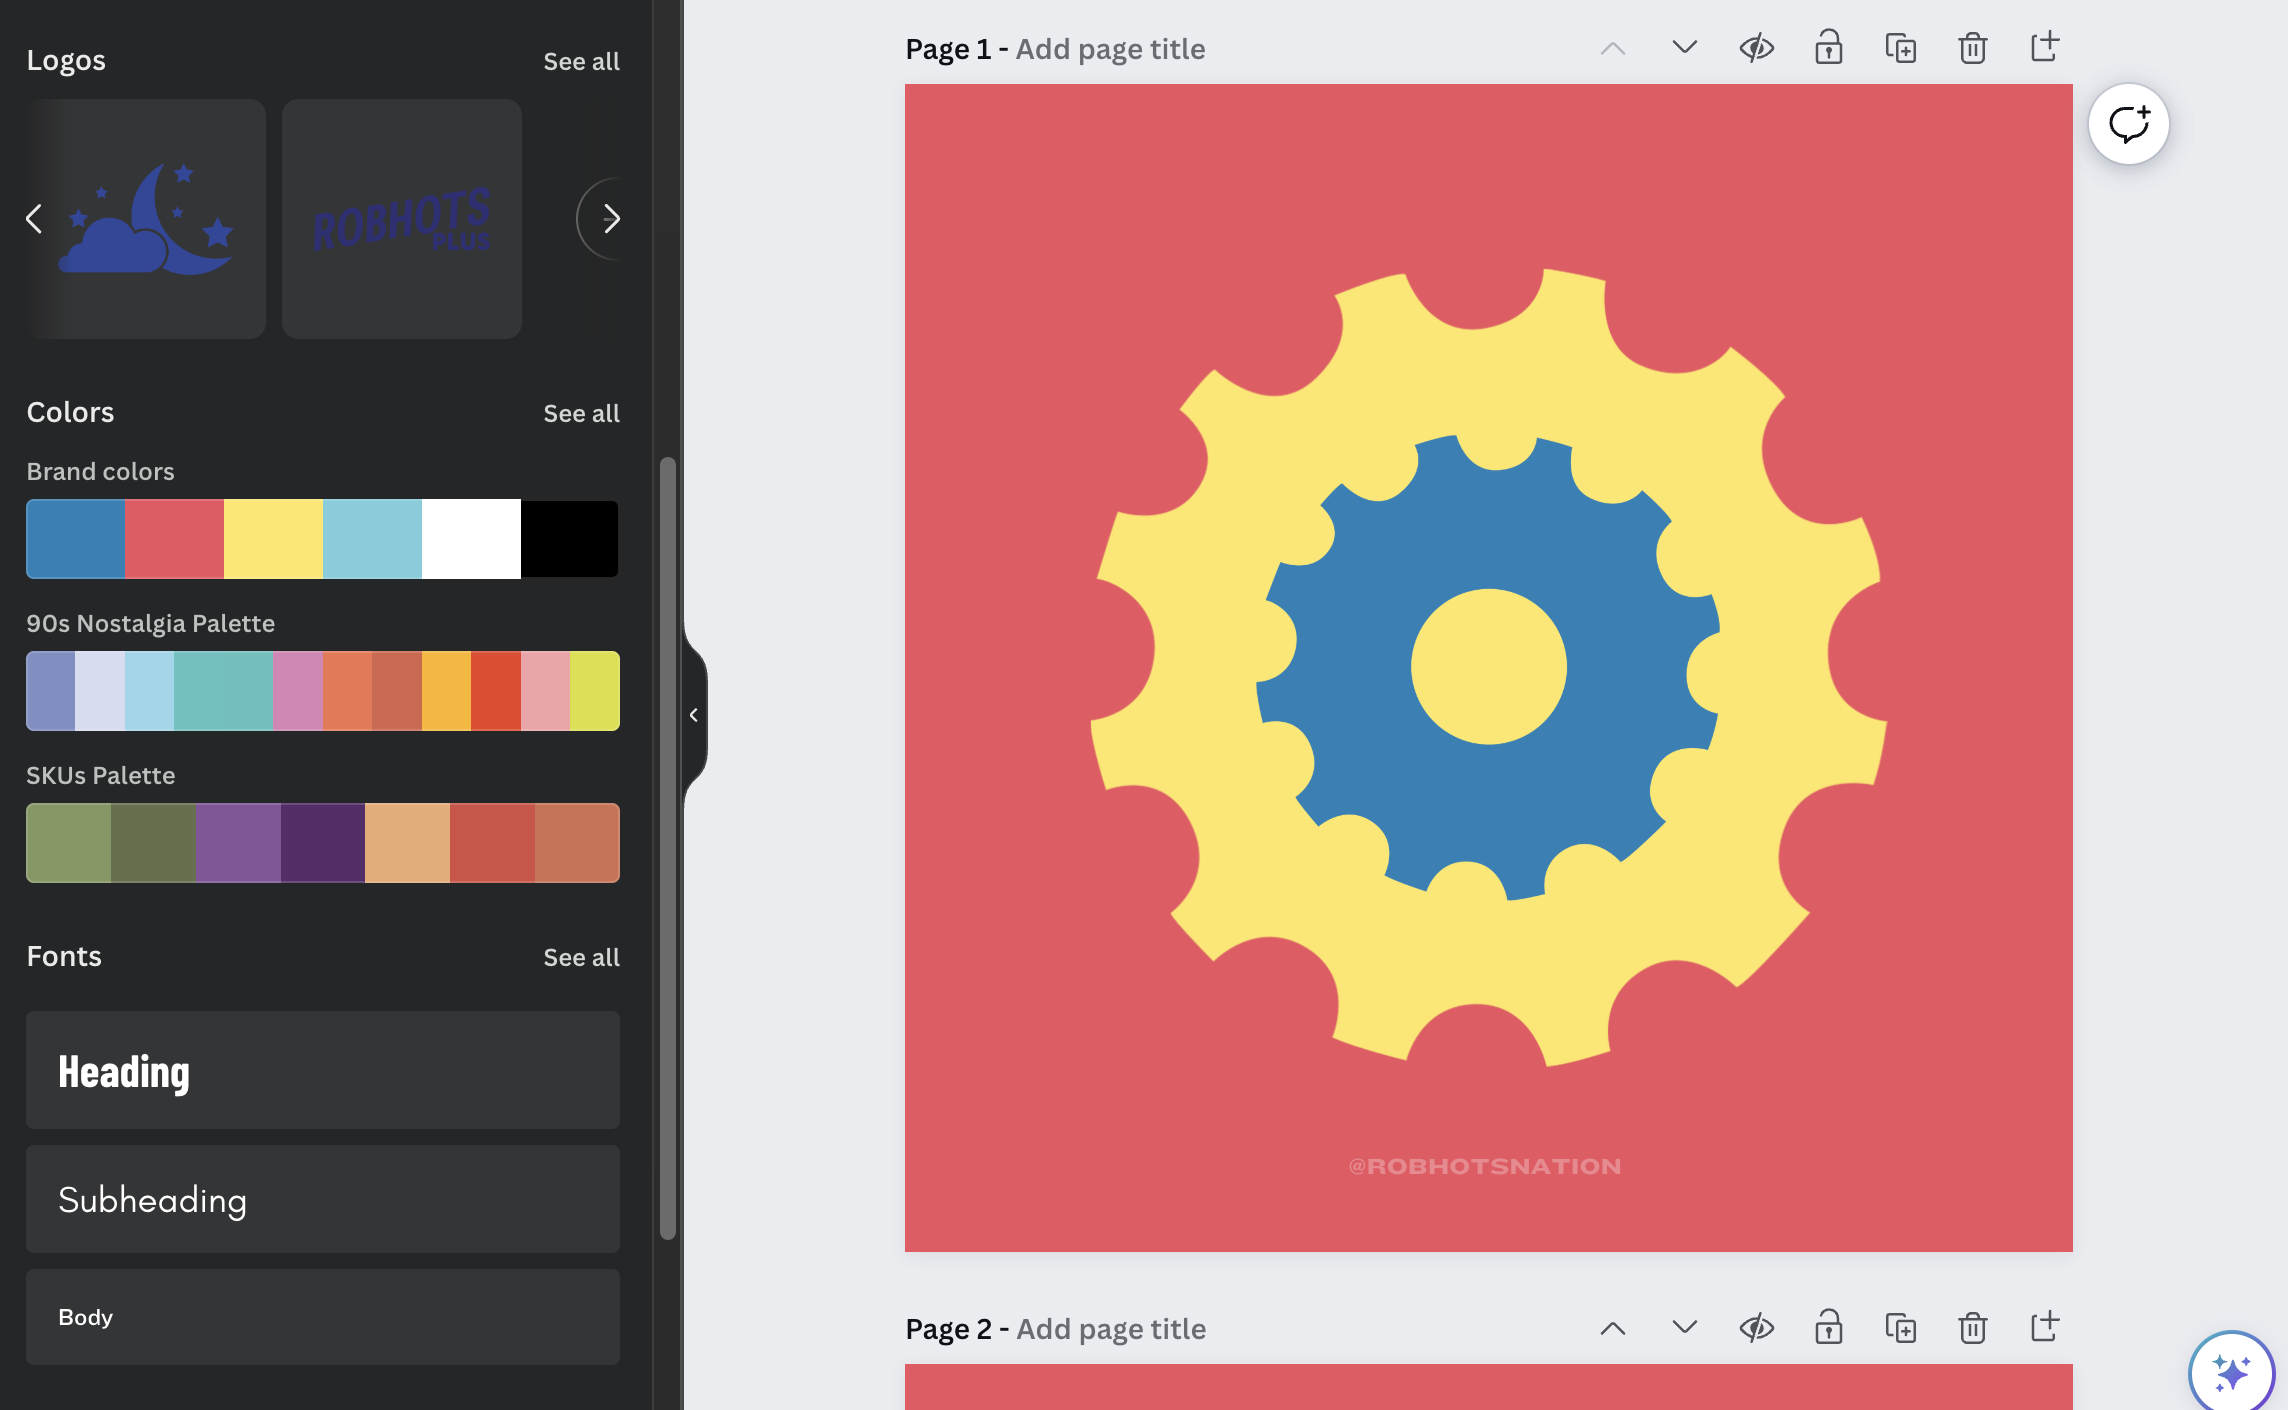The image size is (2288, 1410).
Task: Toggle the lock on Page 1
Action: click(1828, 48)
